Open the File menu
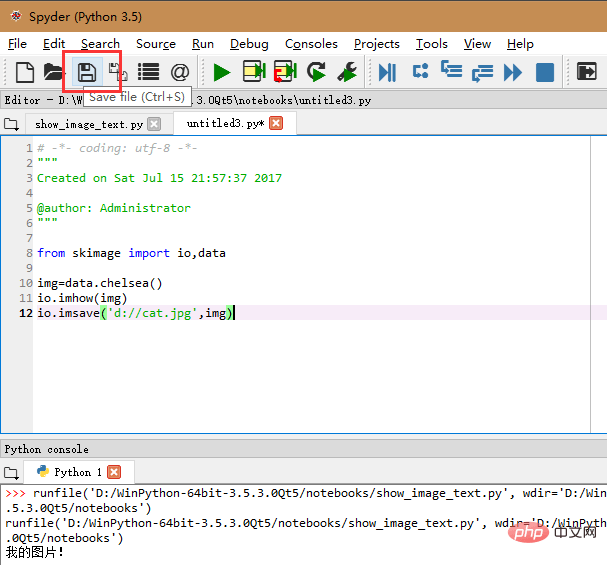This screenshot has height=565, width=607. pos(17,44)
